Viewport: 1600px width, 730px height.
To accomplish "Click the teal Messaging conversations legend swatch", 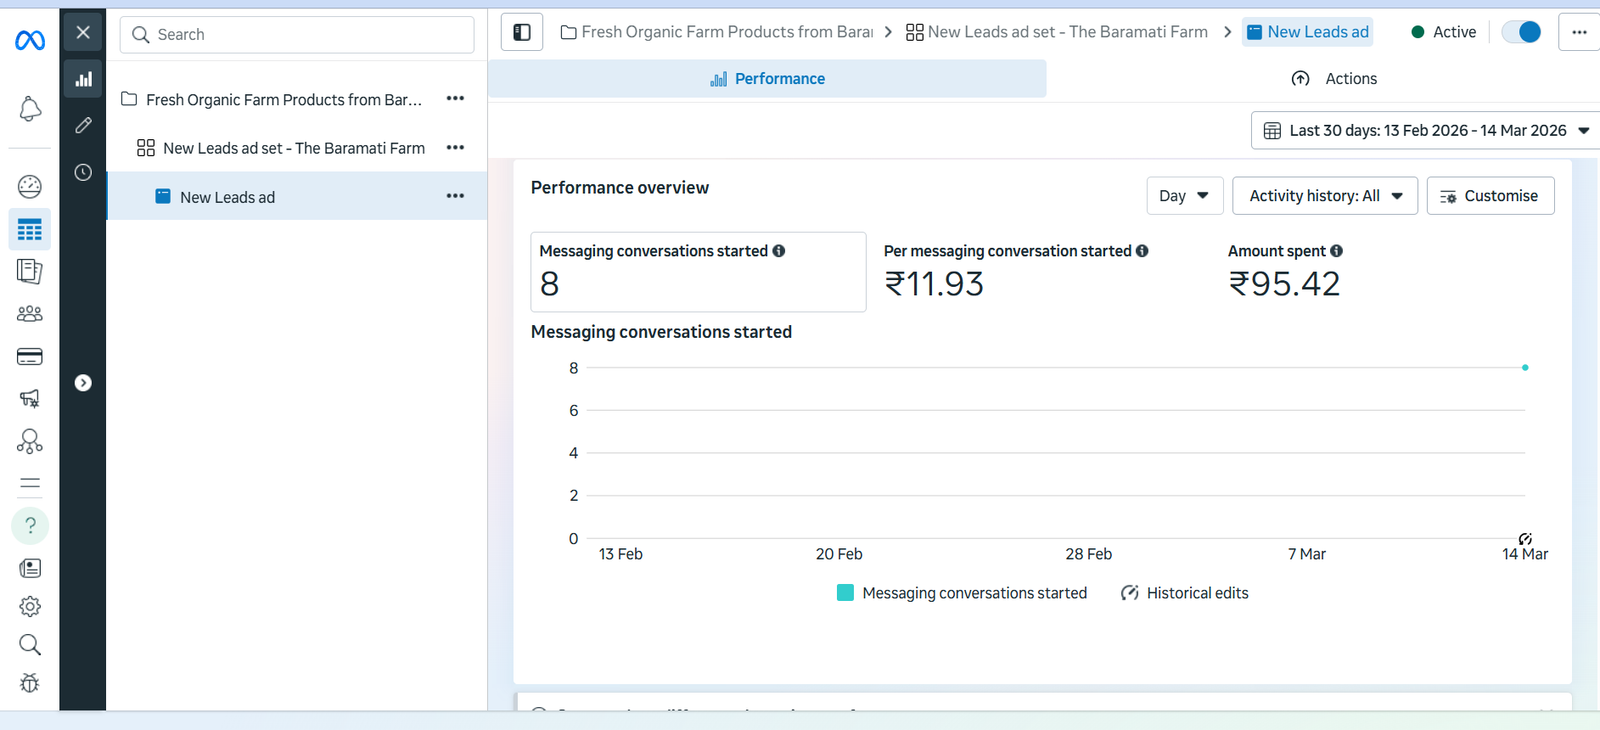I will pos(845,593).
